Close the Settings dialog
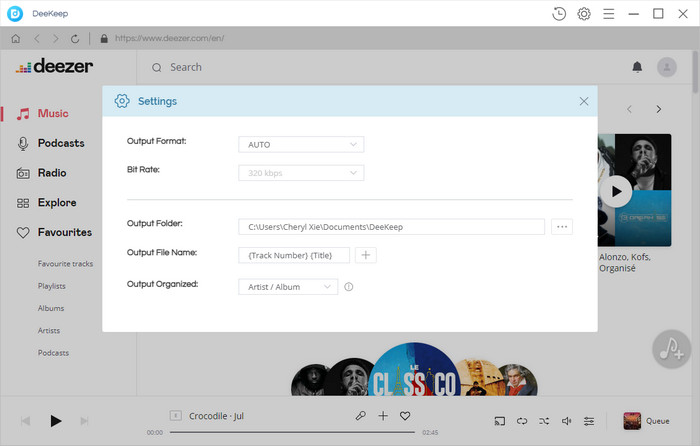The width and height of the screenshot is (700, 446). point(583,101)
